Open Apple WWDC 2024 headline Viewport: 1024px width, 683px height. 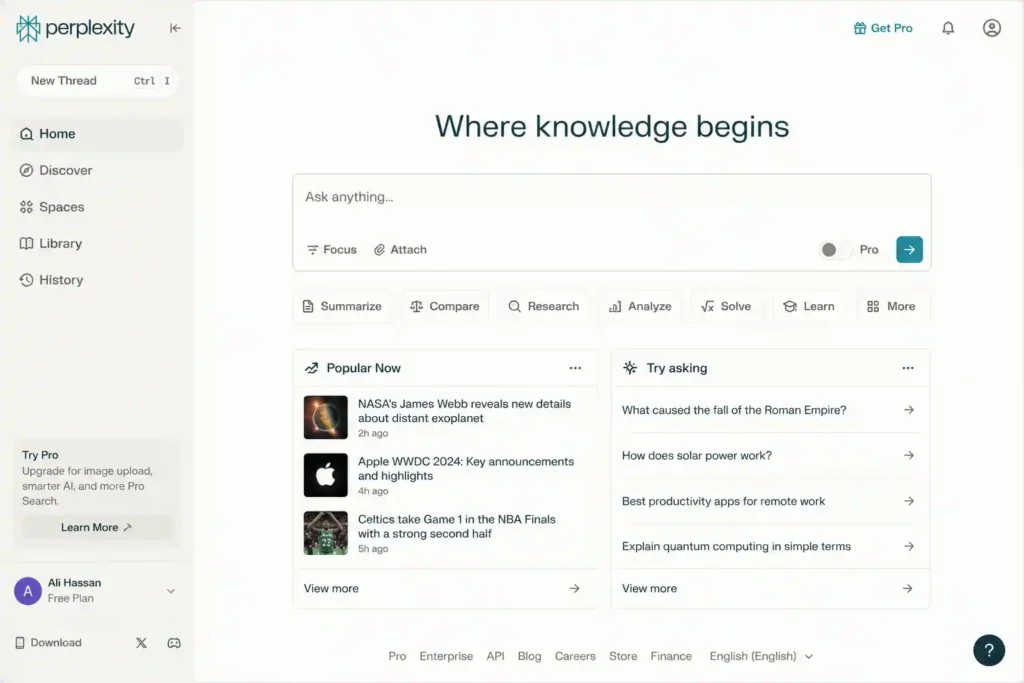466,469
